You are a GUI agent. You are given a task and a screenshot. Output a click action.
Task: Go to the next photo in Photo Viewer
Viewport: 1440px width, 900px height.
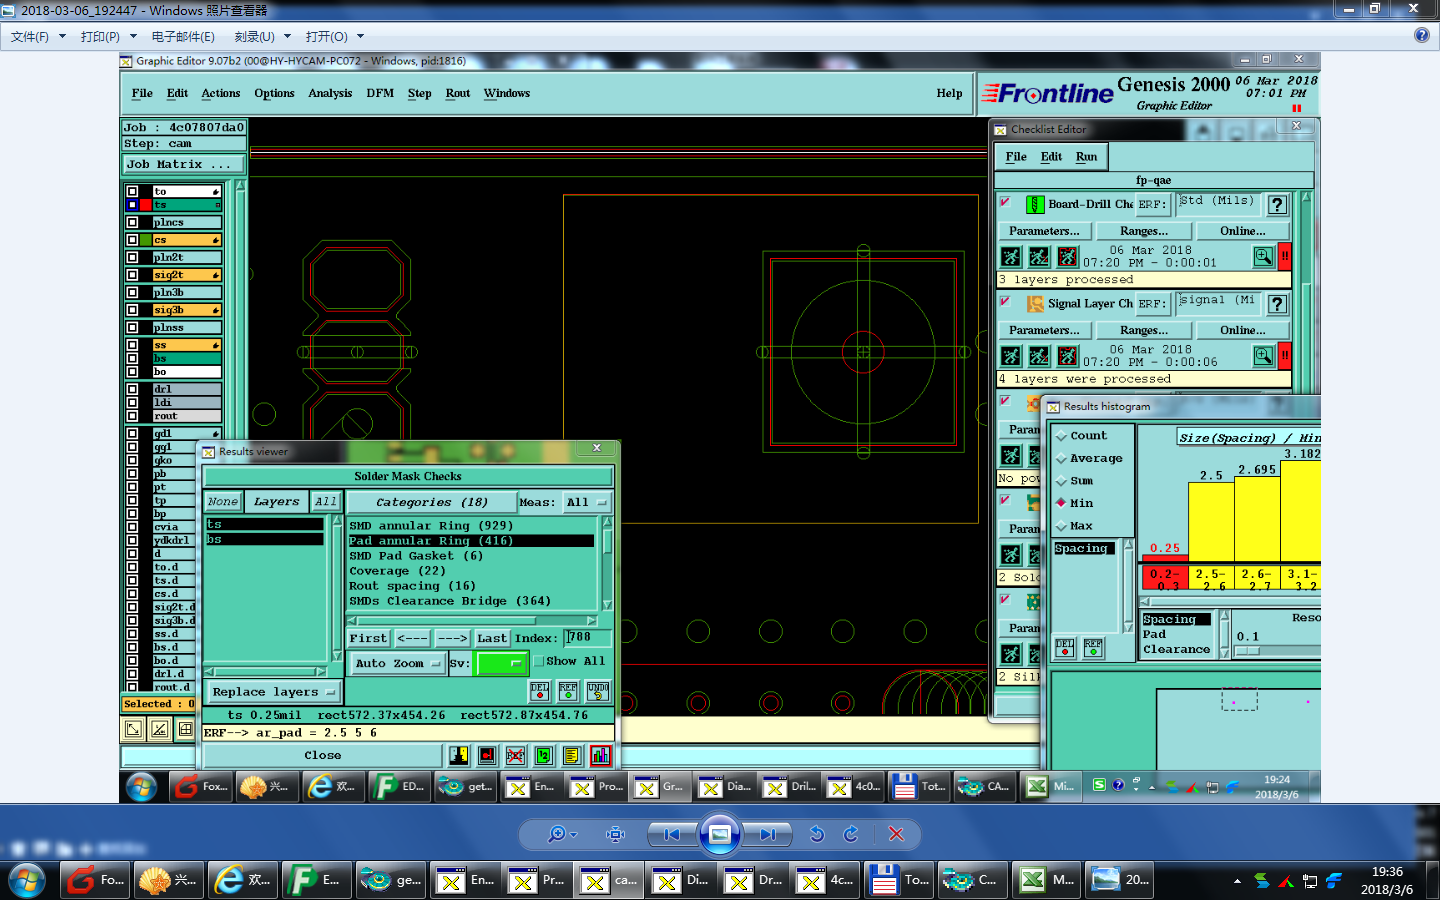tap(768, 834)
